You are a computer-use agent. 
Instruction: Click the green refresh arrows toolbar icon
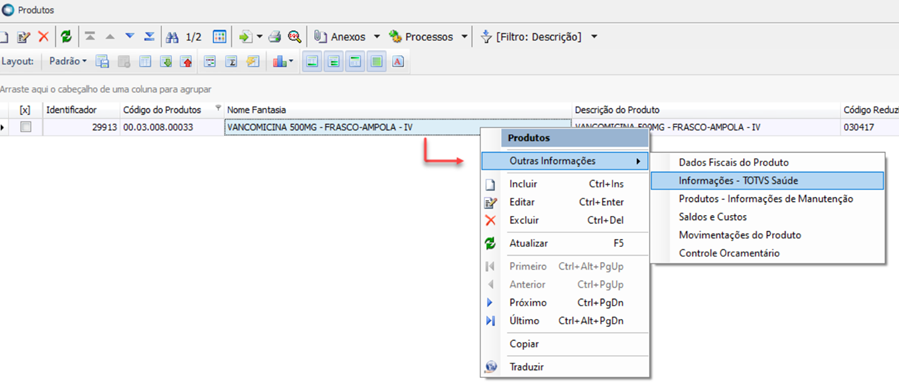coord(67,37)
